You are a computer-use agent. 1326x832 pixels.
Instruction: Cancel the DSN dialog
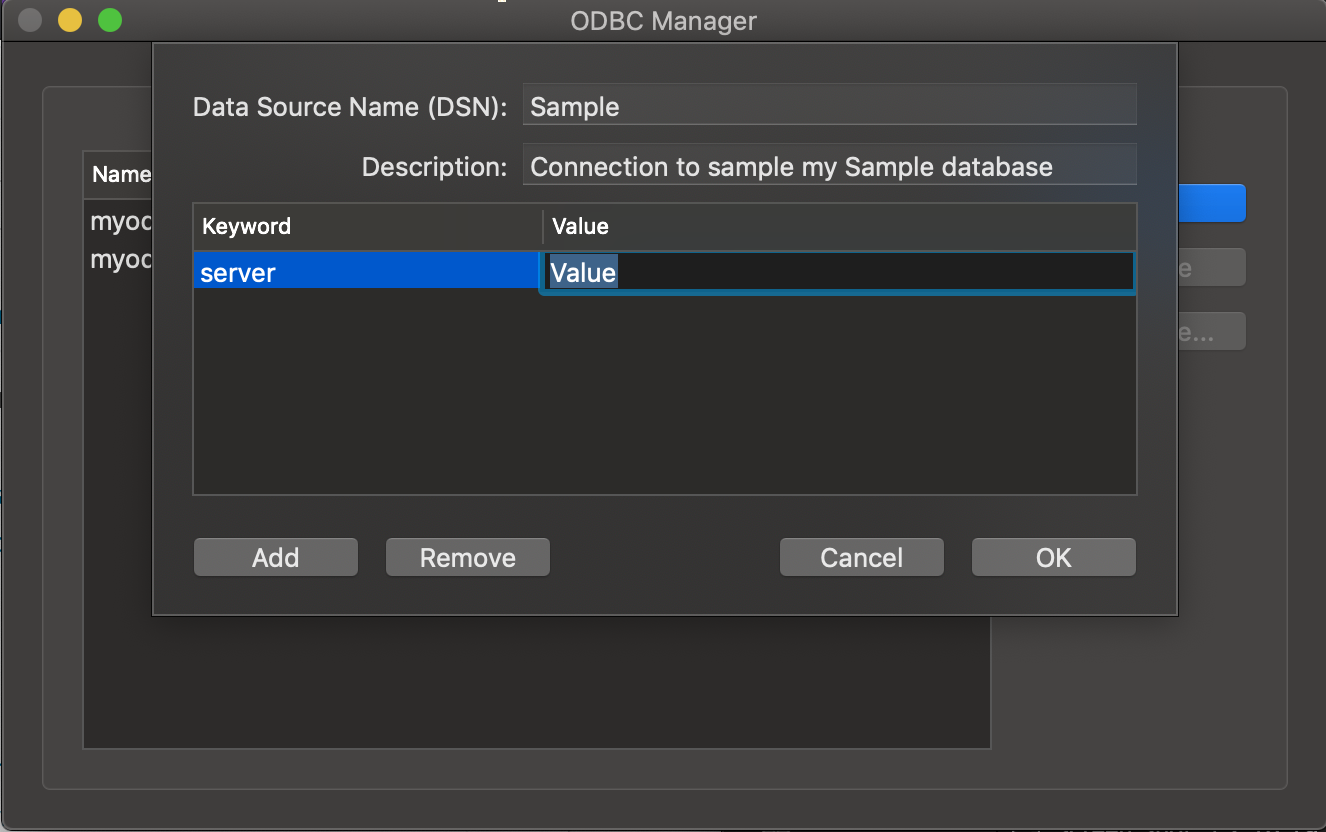tap(861, 557)
